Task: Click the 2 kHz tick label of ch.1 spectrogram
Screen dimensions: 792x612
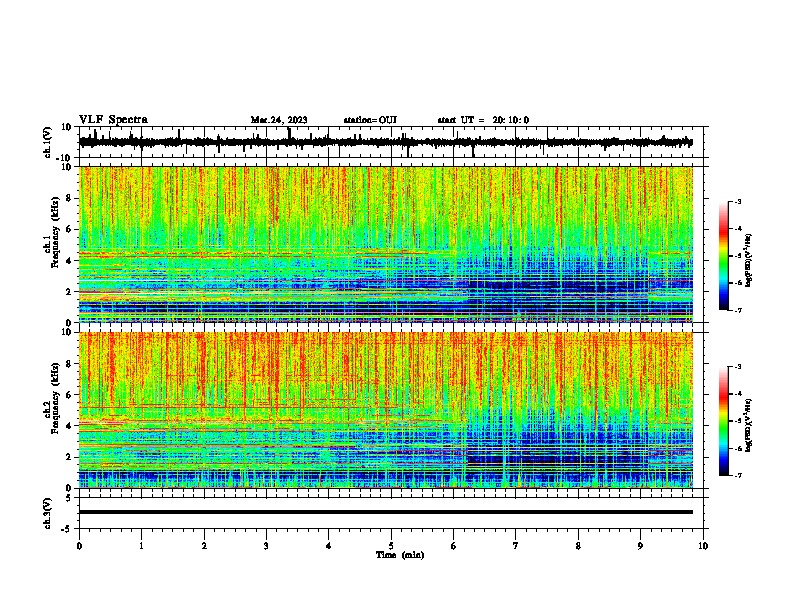Action: click(x=69, y=292)
